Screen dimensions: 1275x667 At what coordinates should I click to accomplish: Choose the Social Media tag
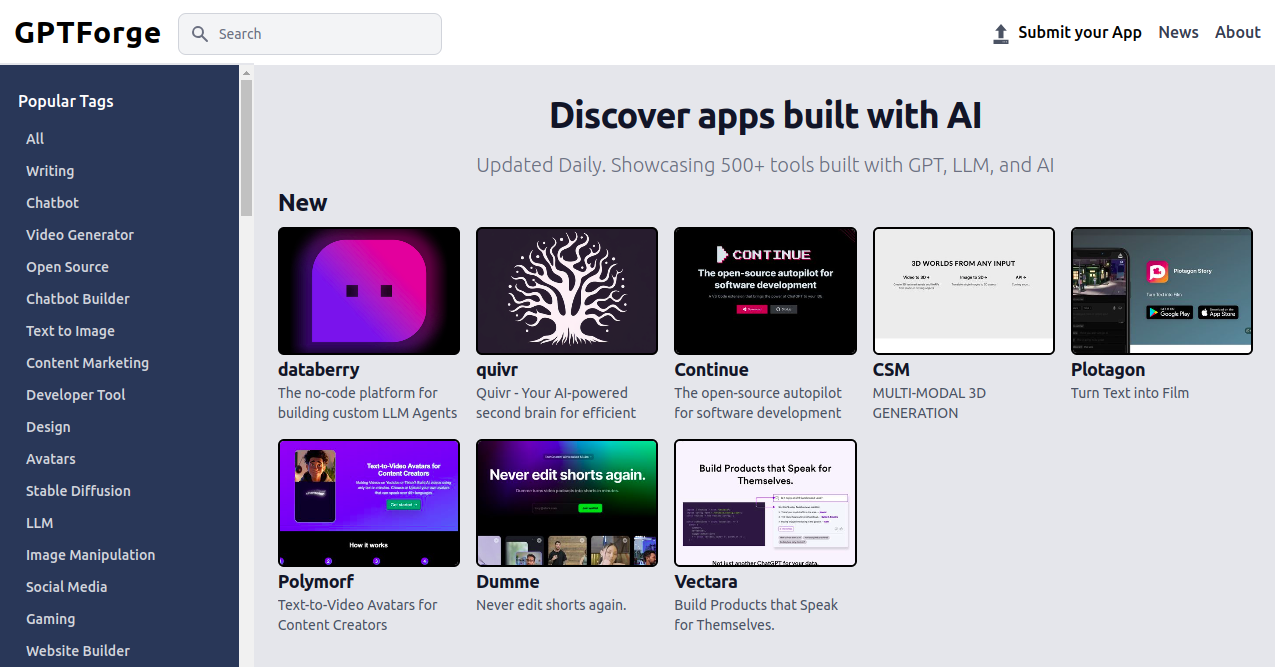tap(66, 587)
